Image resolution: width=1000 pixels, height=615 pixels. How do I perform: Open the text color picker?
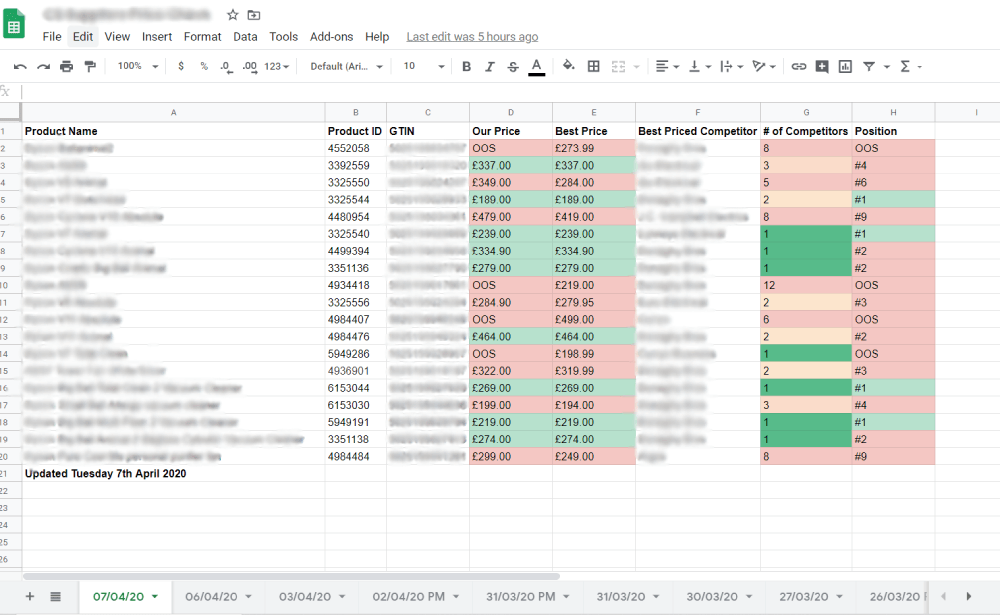(536, 65)
